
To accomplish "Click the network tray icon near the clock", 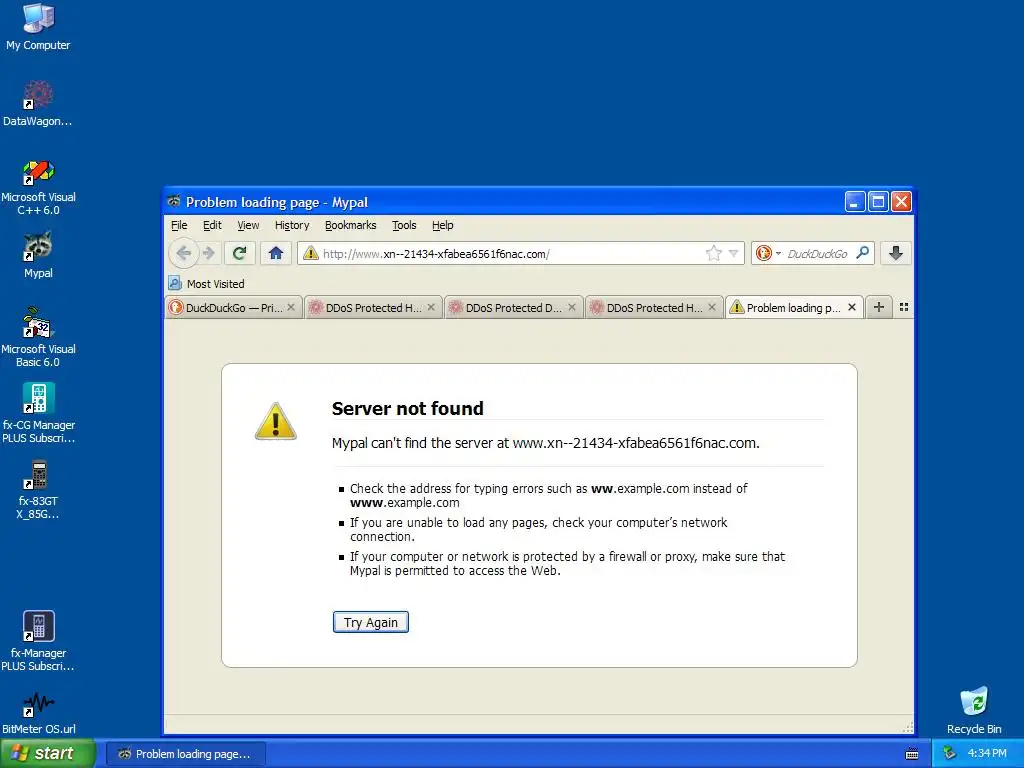I will (949, 753).
